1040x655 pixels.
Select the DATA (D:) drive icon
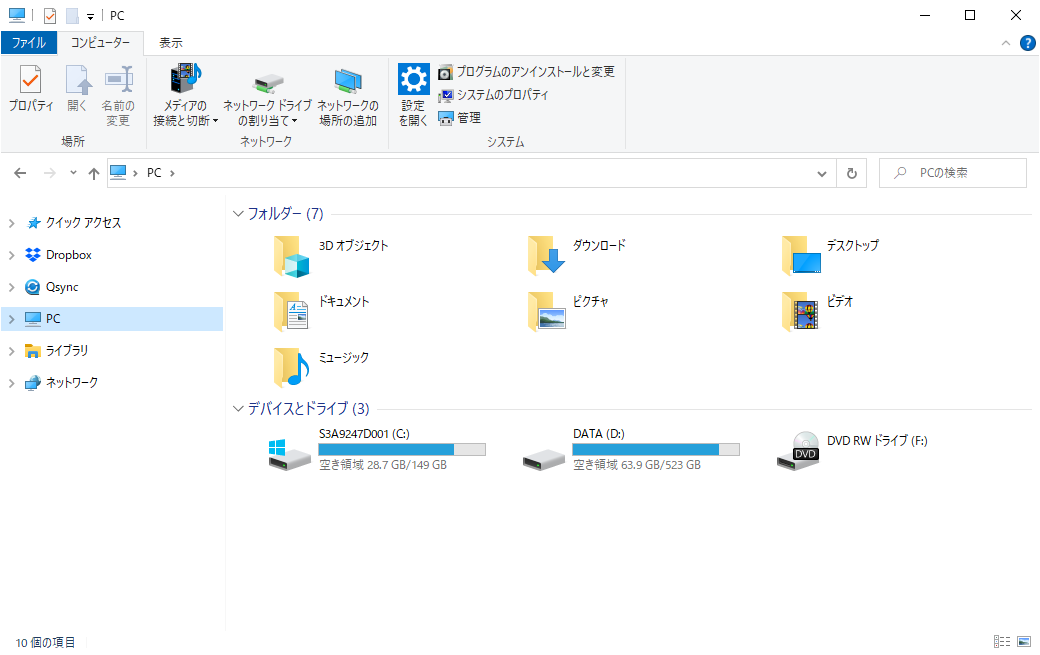543,459
